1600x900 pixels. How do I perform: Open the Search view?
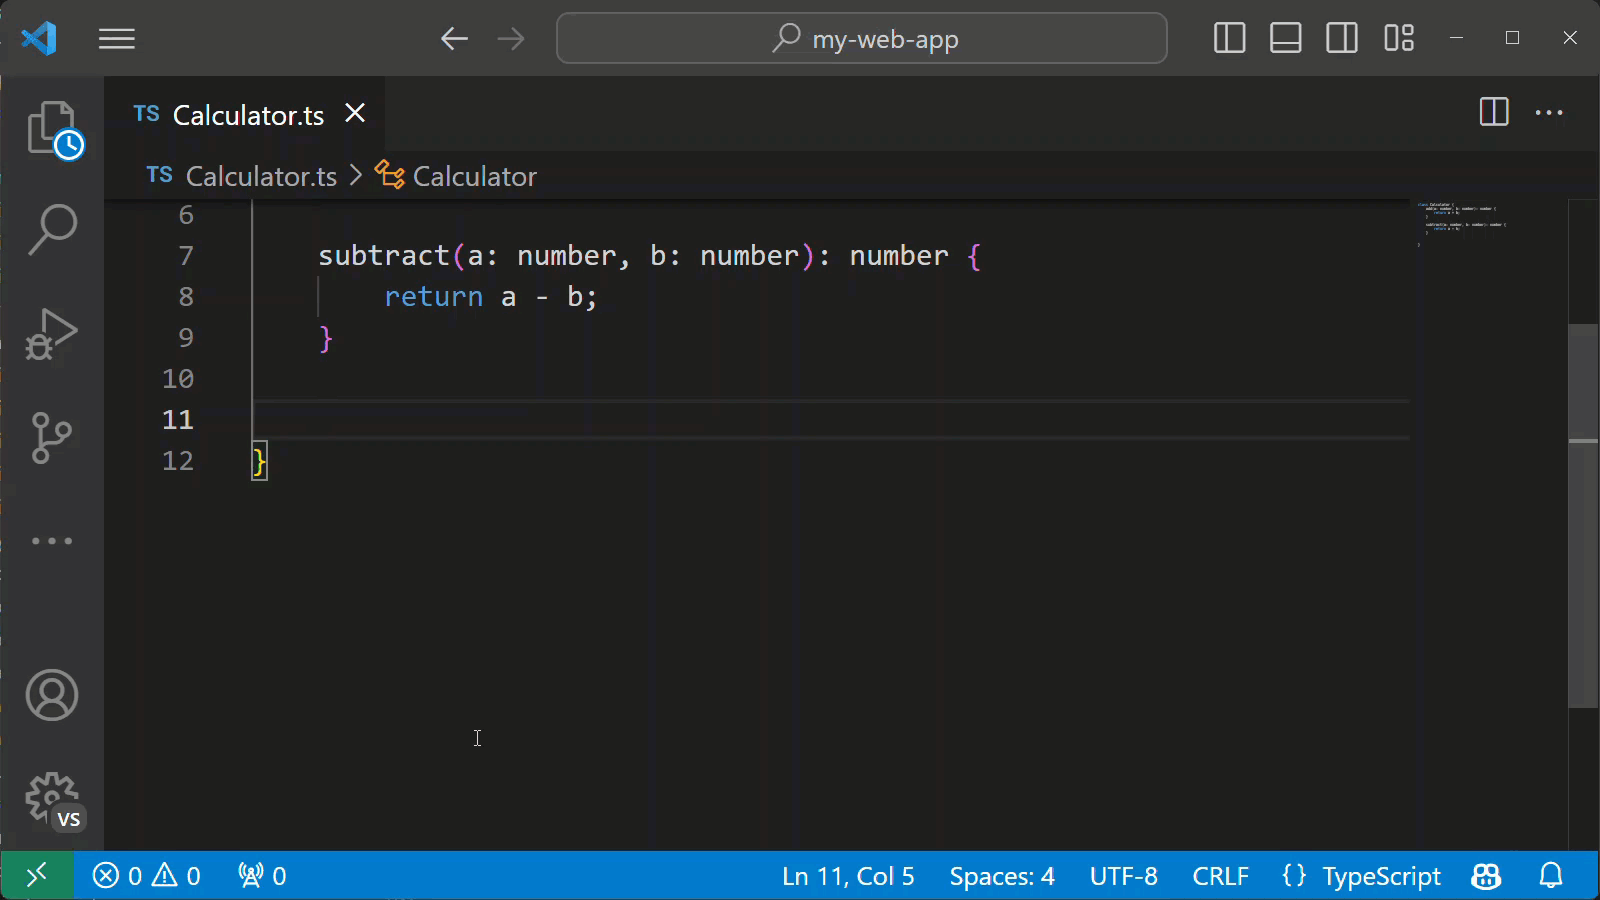point(52,229)
